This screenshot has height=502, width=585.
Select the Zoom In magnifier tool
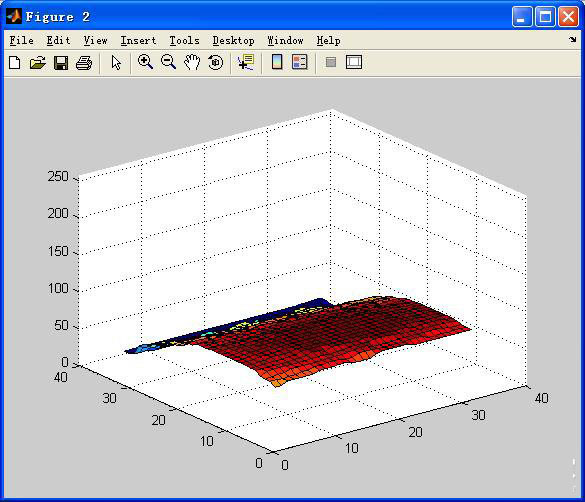pyautogui.click(x=145, y=62)
